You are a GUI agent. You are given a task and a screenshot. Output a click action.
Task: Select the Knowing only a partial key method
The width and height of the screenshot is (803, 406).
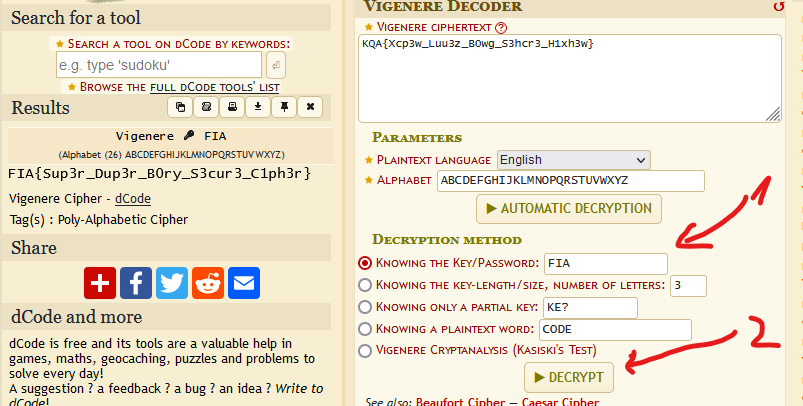365,307
